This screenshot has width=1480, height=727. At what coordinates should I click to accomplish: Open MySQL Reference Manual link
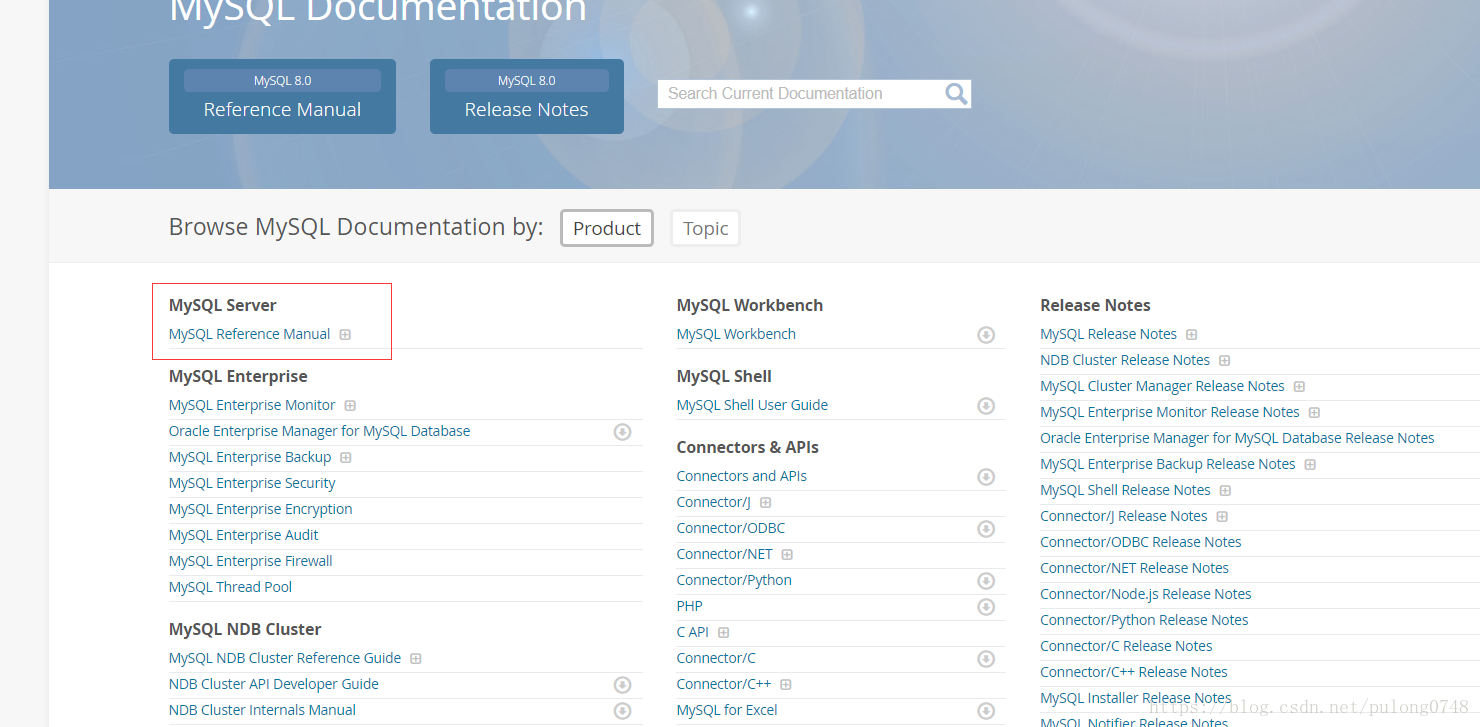249,334
